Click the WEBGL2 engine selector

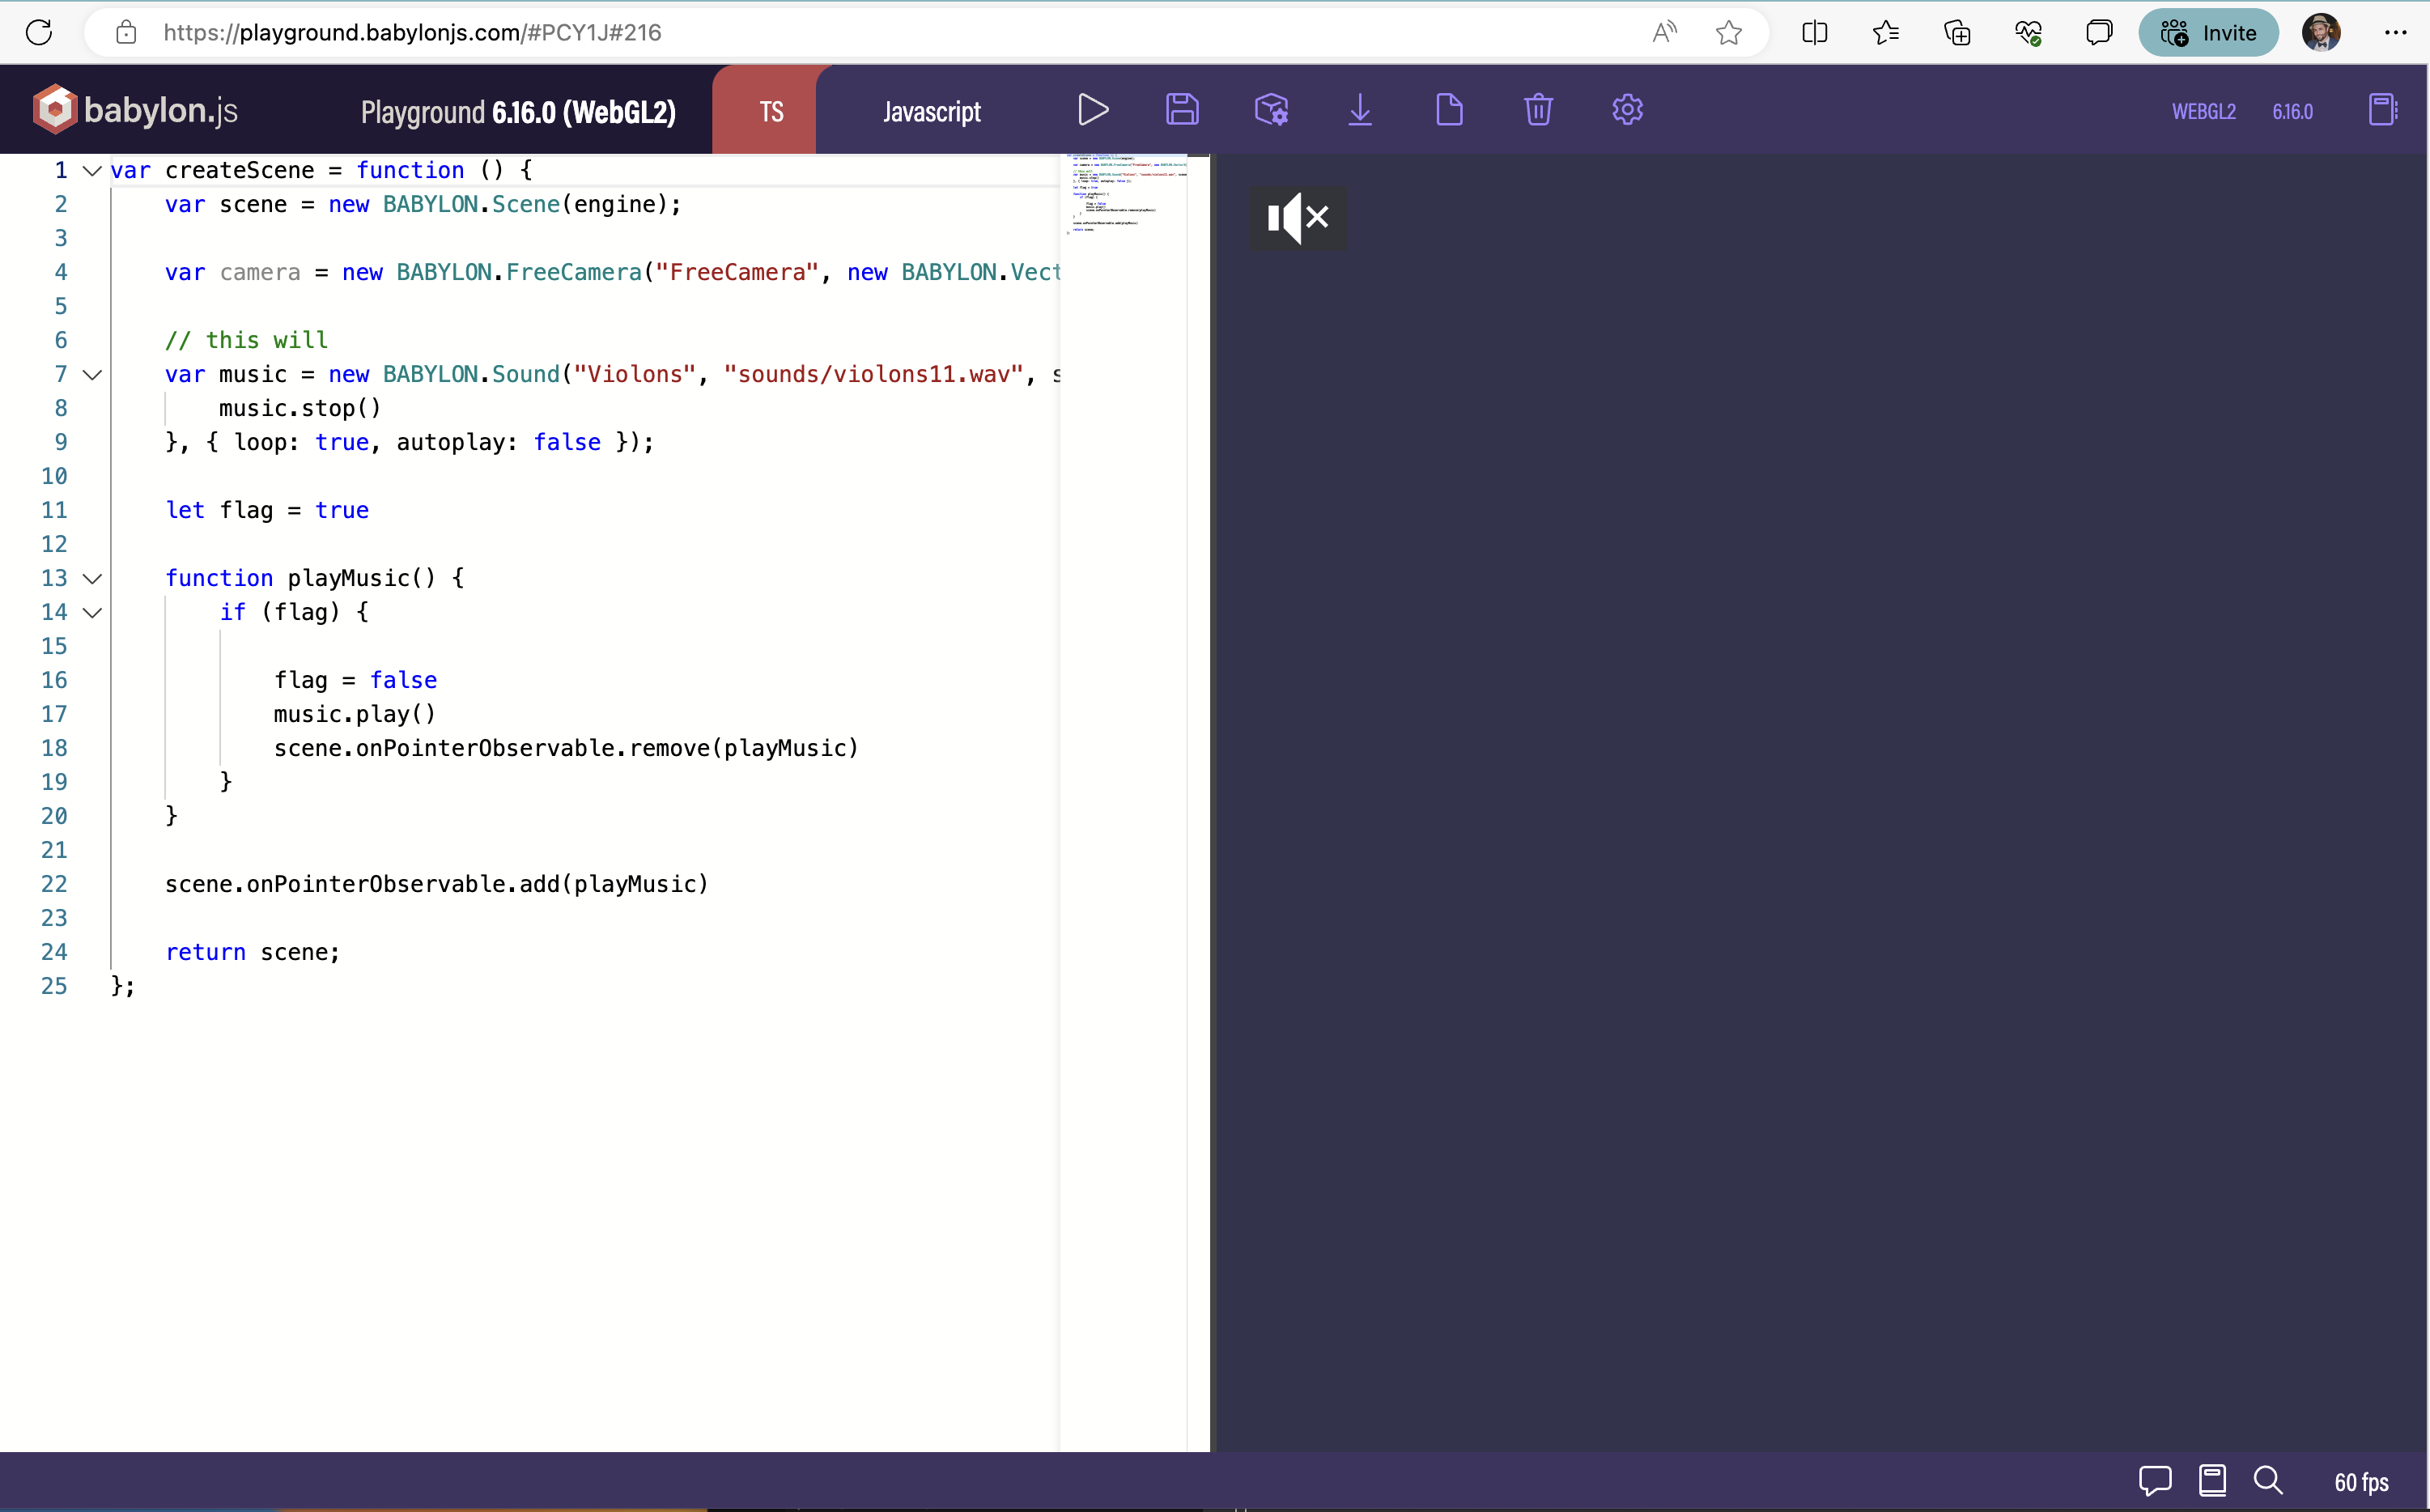[2203, 112]
